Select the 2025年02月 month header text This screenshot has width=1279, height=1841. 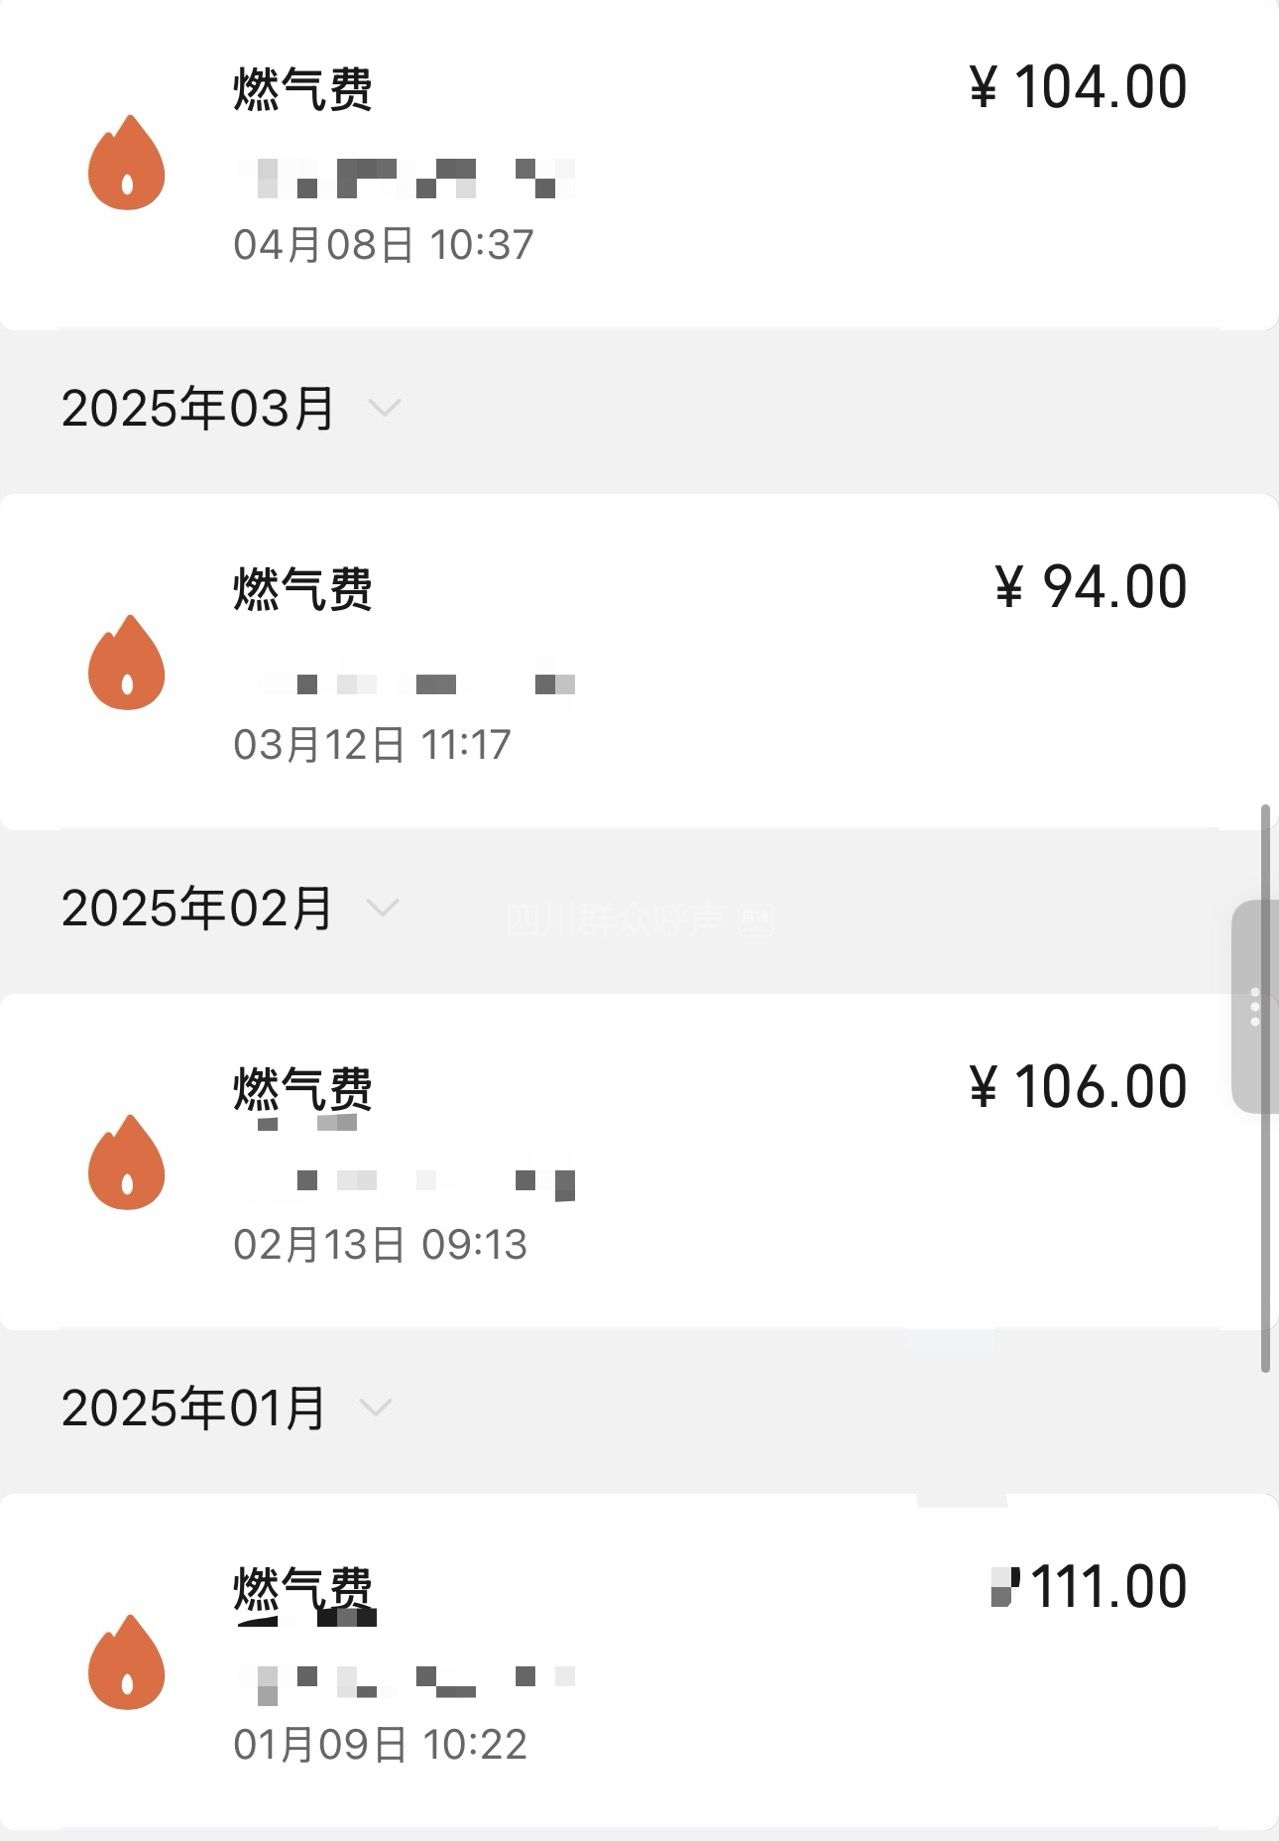tap(196, 908)
